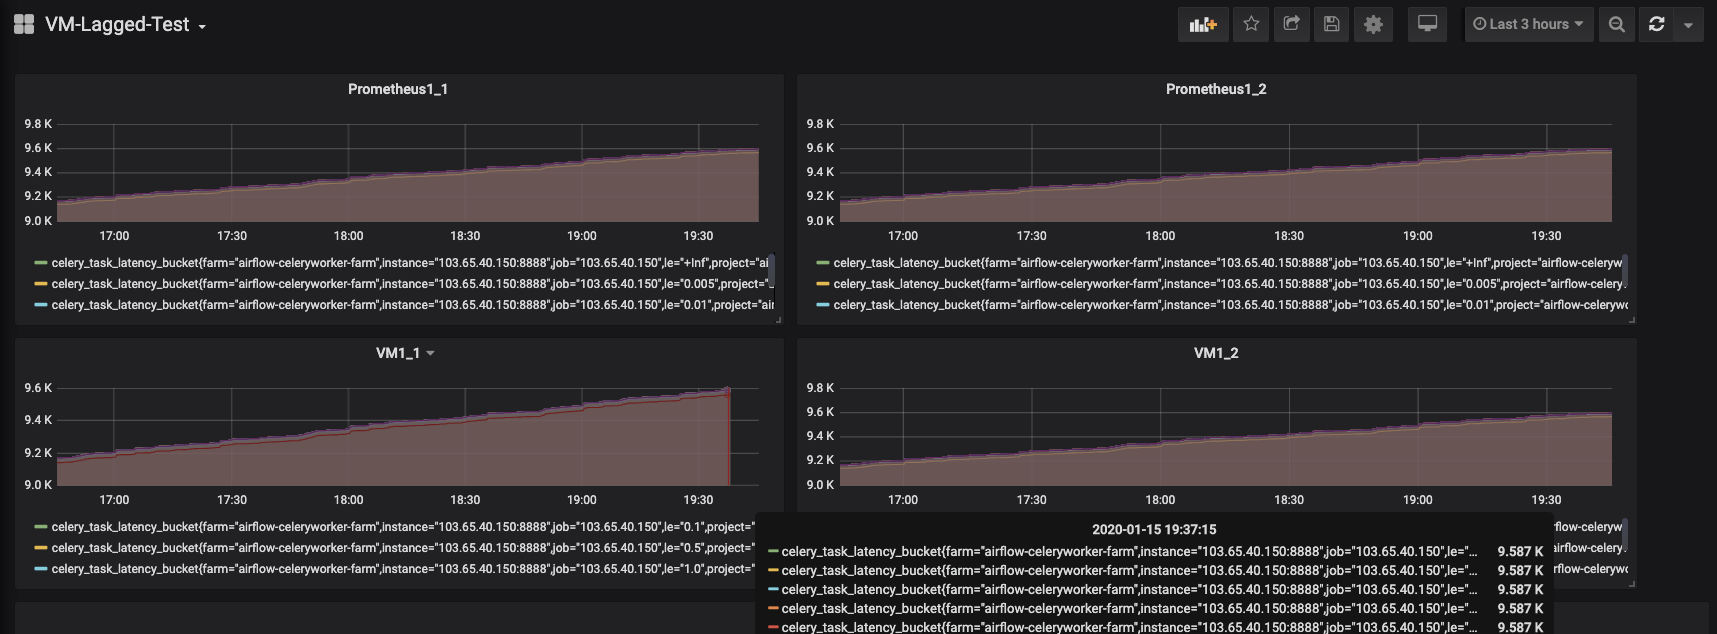
Task: Click the 19:00 axis label in VM1_2
Action: tap(1417, 500)
